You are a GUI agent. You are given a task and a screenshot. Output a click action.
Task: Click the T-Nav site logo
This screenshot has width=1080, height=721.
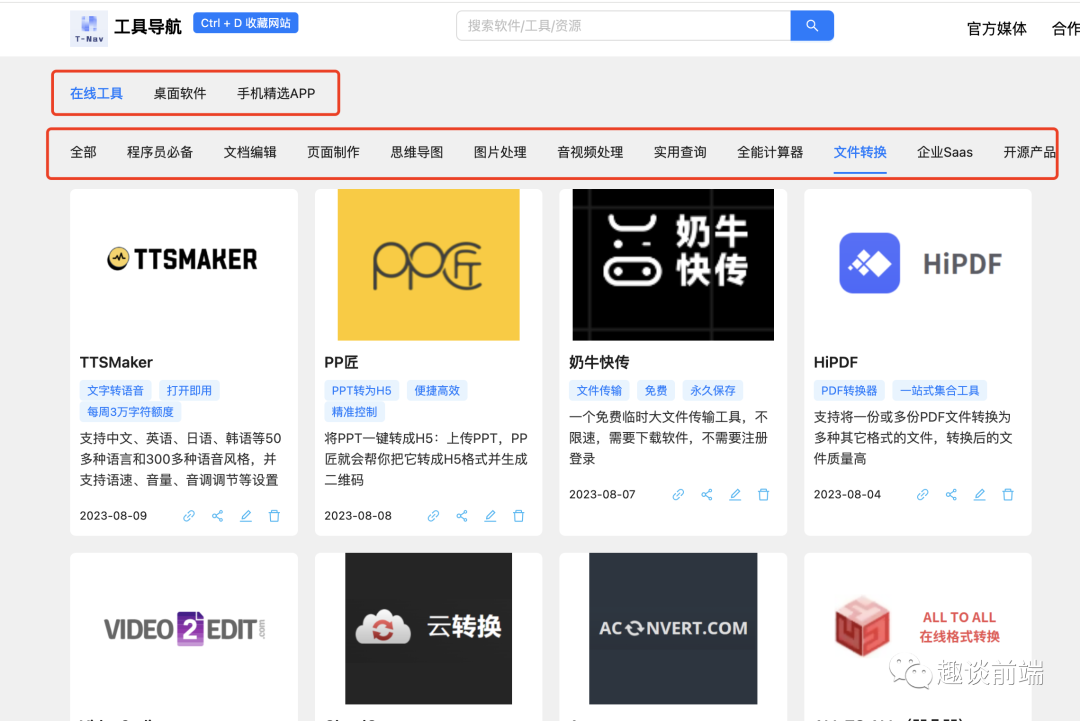click(89, 28)
